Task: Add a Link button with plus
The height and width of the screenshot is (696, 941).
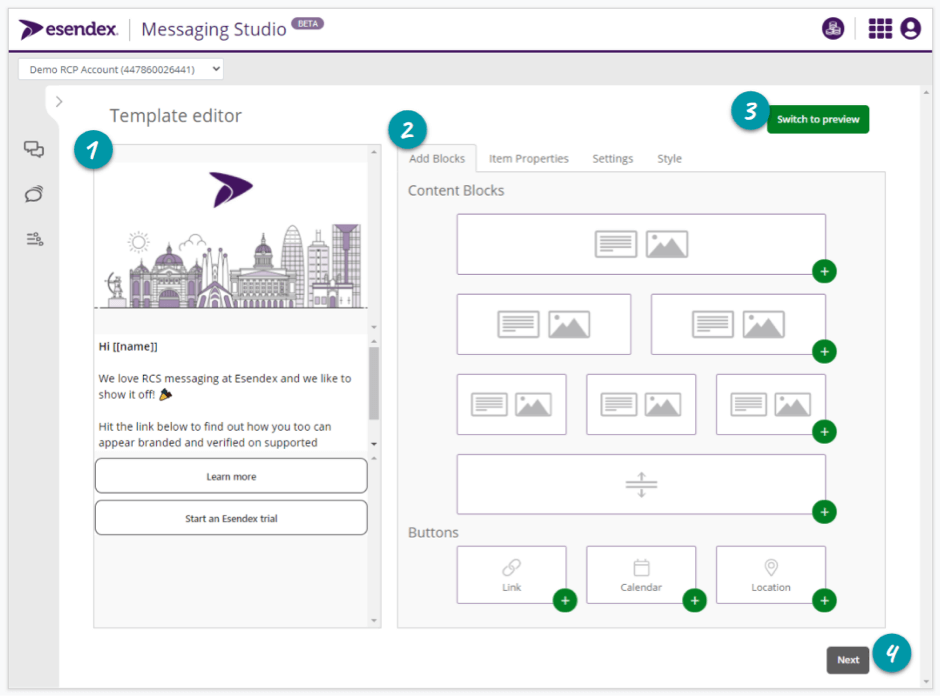Action: (x=565, y=600)
